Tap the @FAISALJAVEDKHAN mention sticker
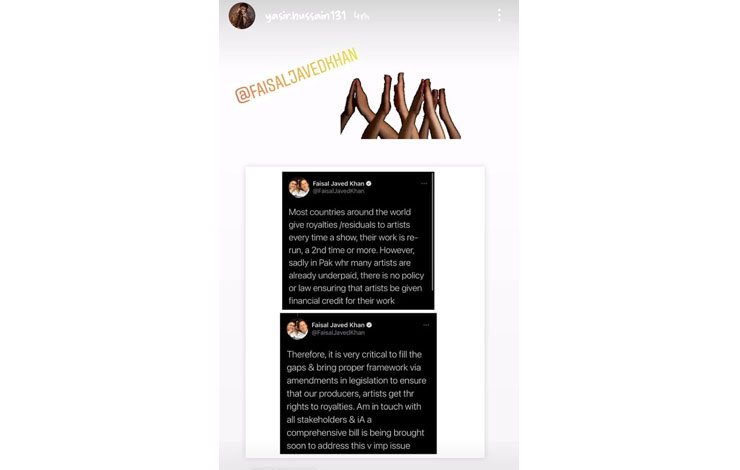Screen dimensions: 740x470 click(297, 75)
